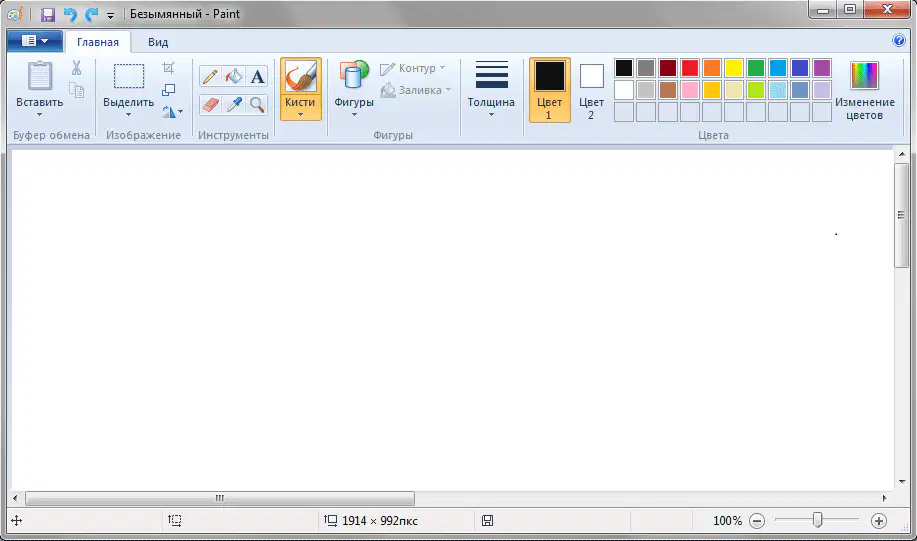The image size is (917, 541).
Task: Select the Pencil tool
Action: [x=210, y=77]
